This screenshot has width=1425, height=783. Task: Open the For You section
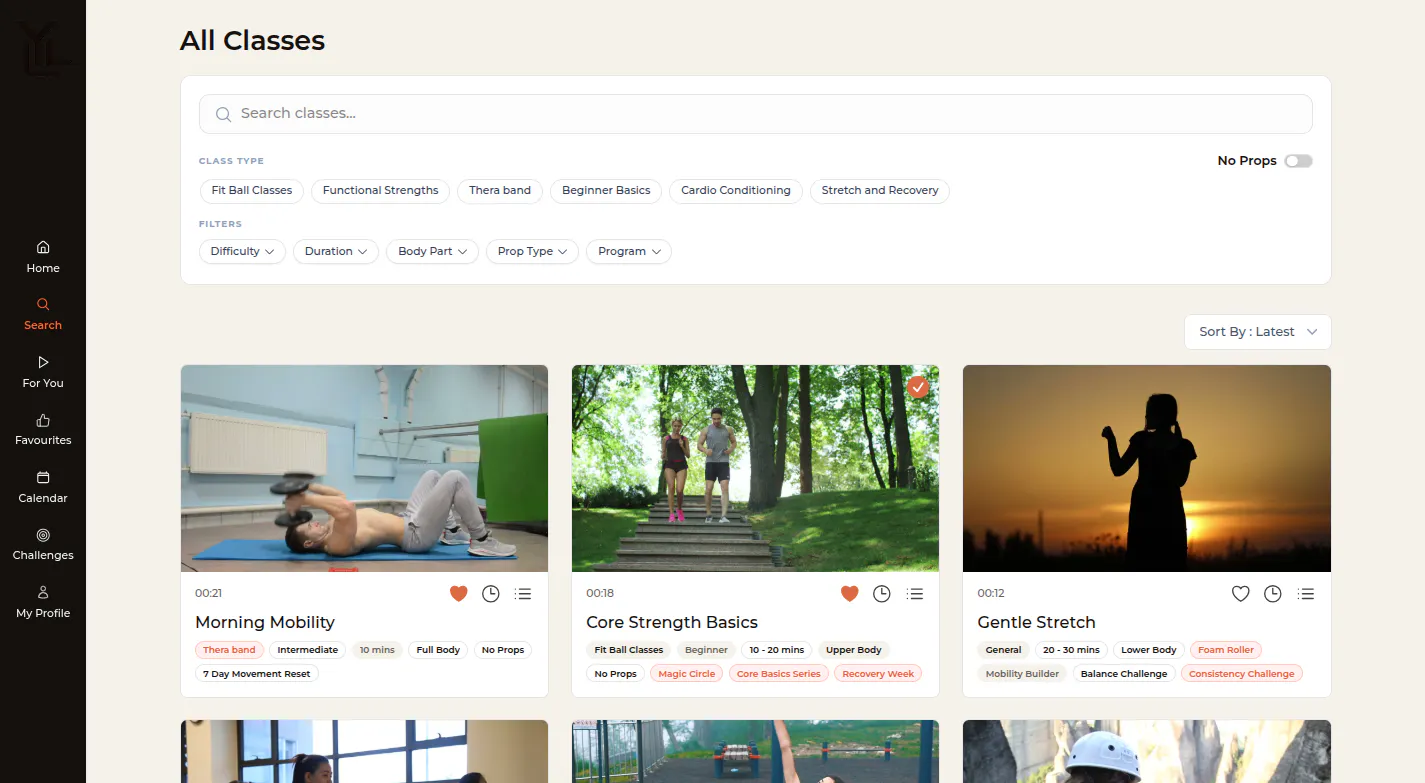43,372
